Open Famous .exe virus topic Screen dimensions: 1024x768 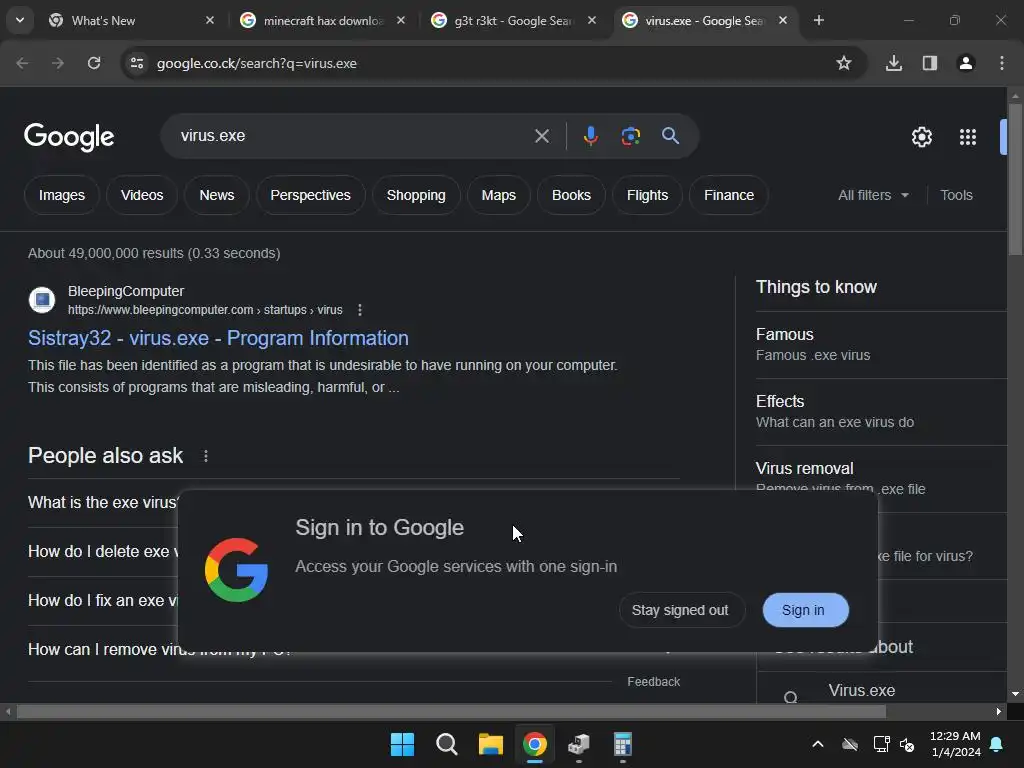881,345
